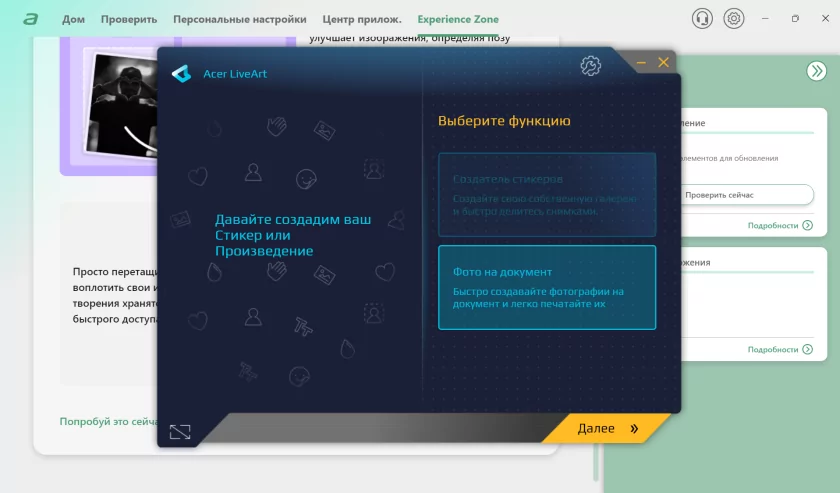The image size is (840, 493).
Task: Open the Дом tab
Action: tap(73, 19)
